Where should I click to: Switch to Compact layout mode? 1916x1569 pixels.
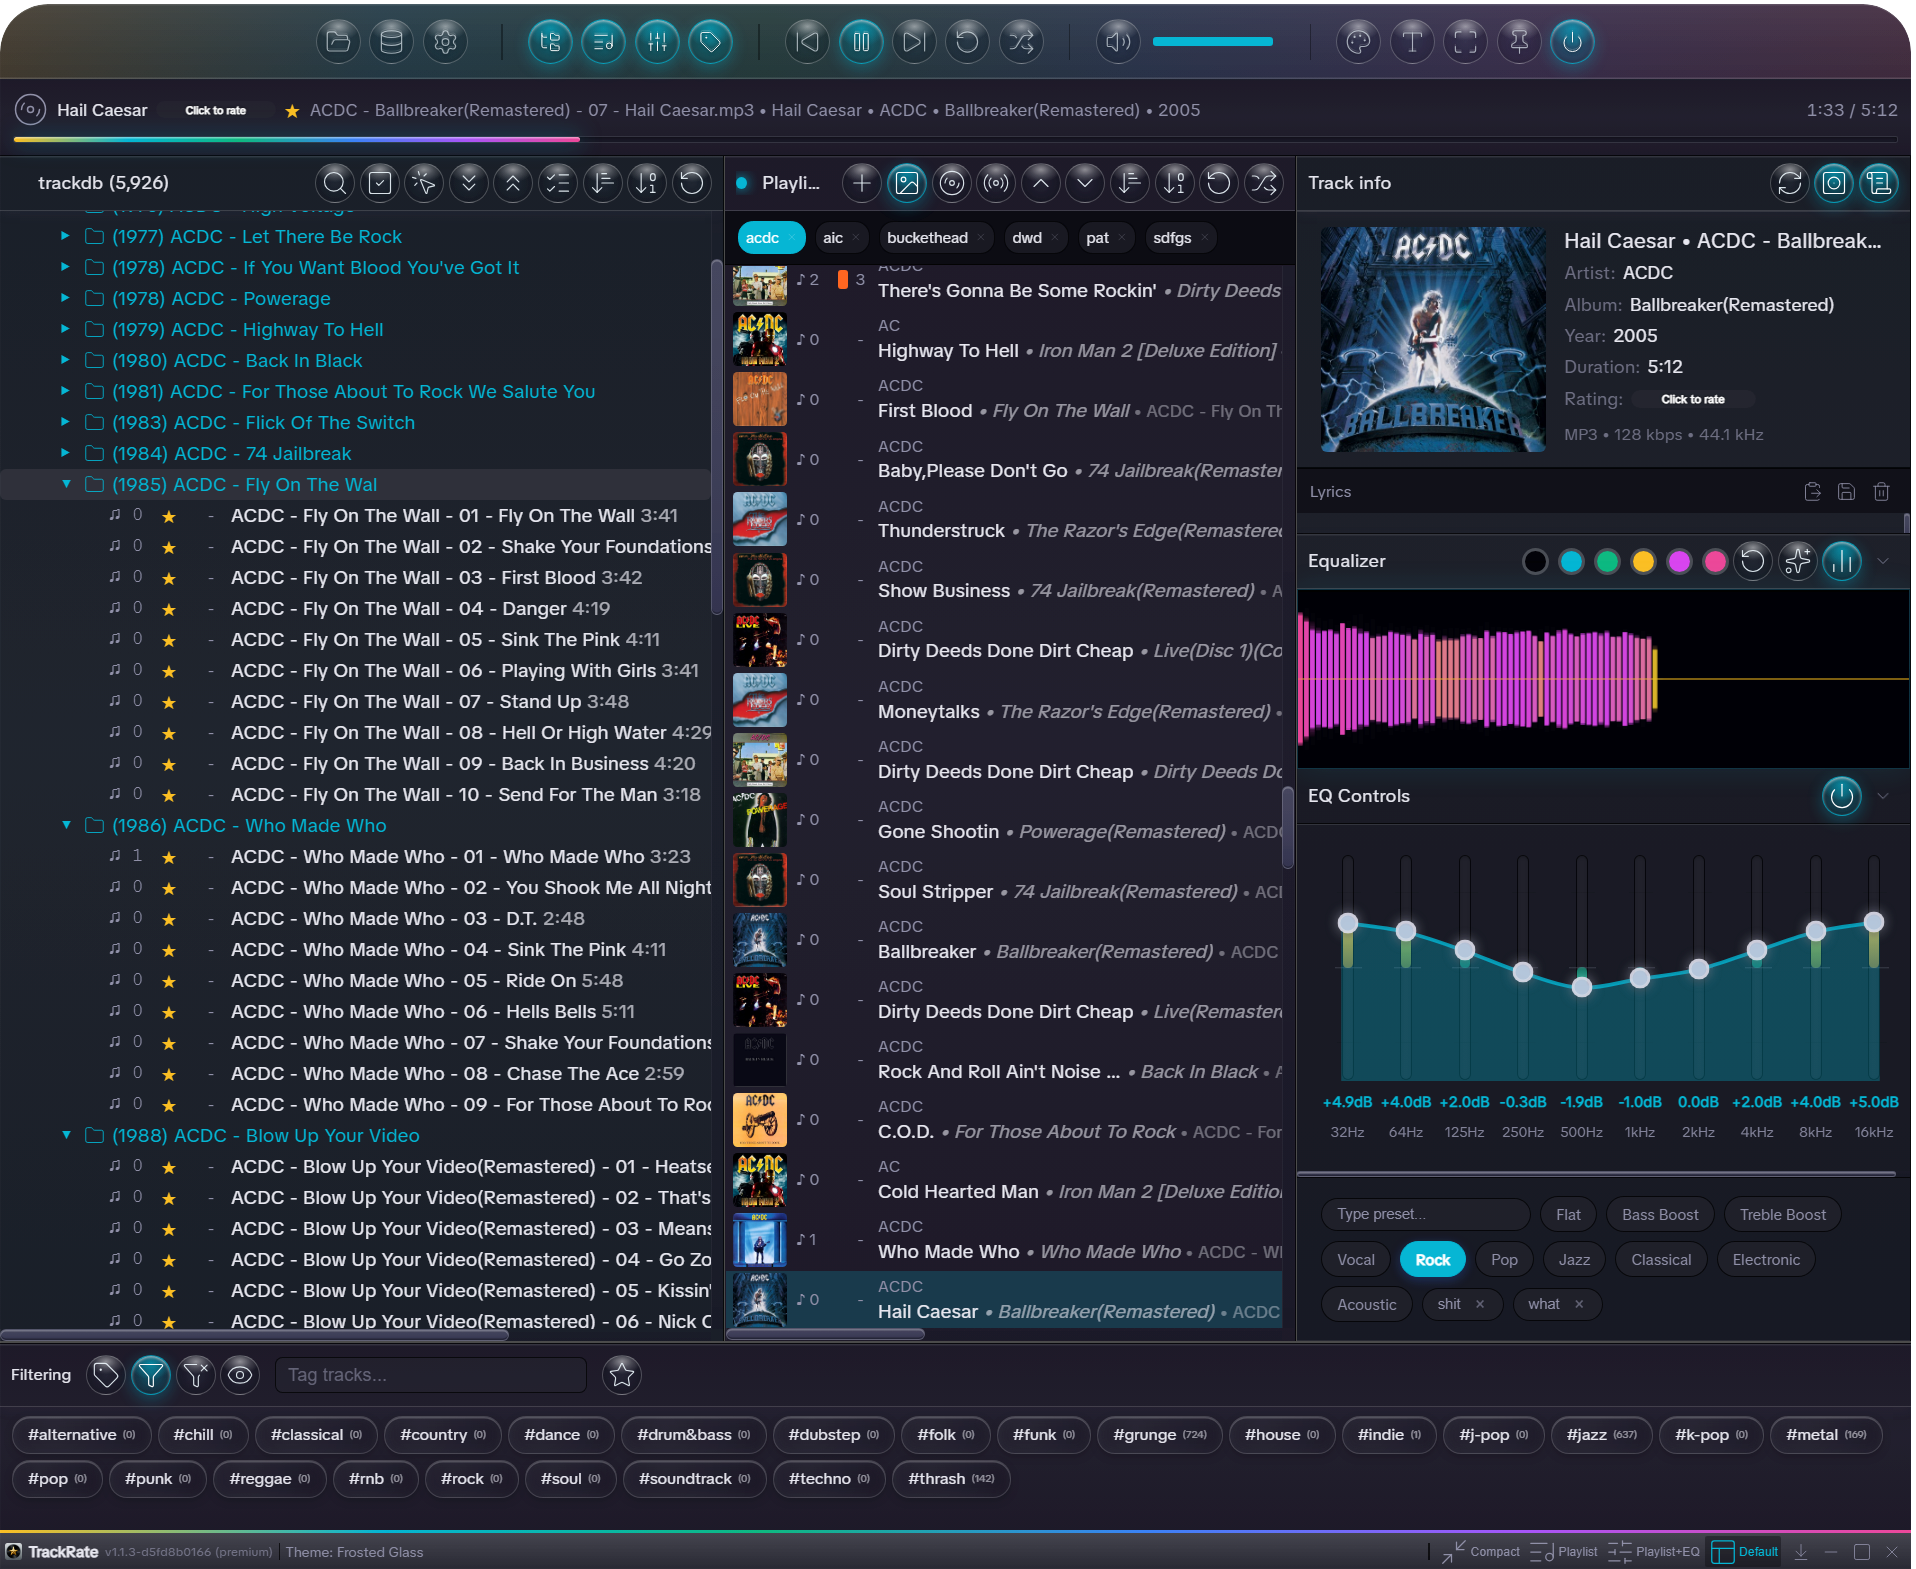[1481, 1552]
